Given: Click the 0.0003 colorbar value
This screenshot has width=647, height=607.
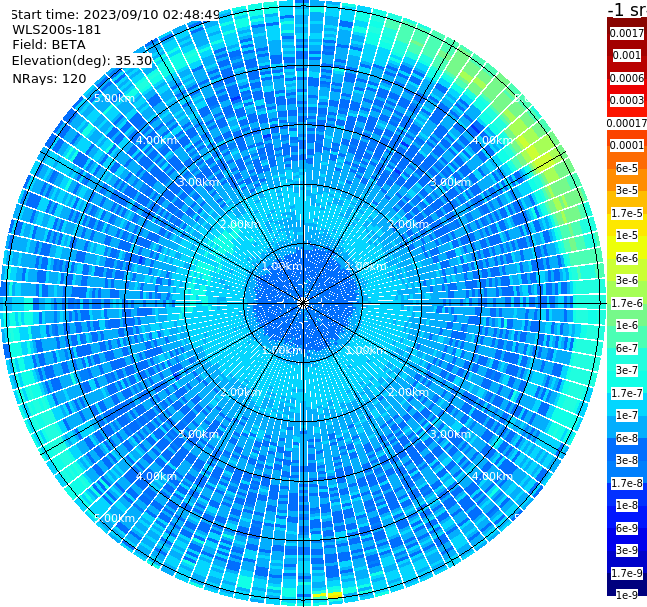Looking at the screenshot, I should click(x=627, y=100).
